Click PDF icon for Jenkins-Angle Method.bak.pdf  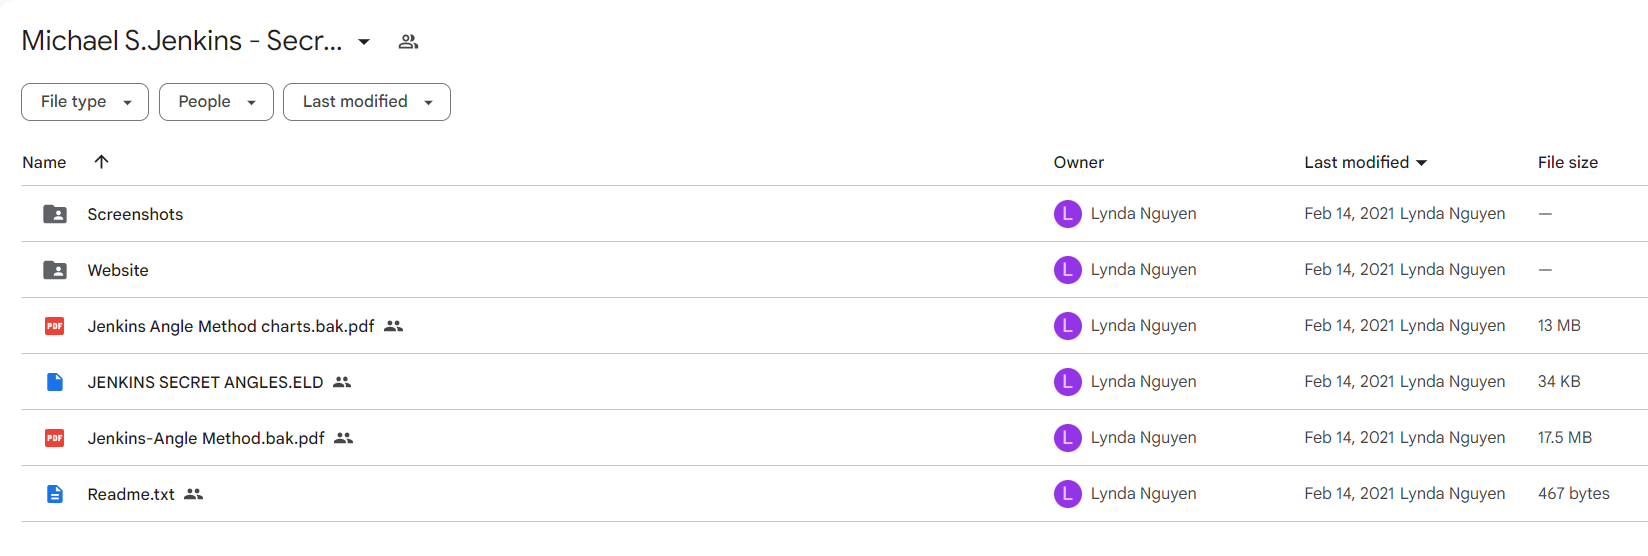[55, 438]
